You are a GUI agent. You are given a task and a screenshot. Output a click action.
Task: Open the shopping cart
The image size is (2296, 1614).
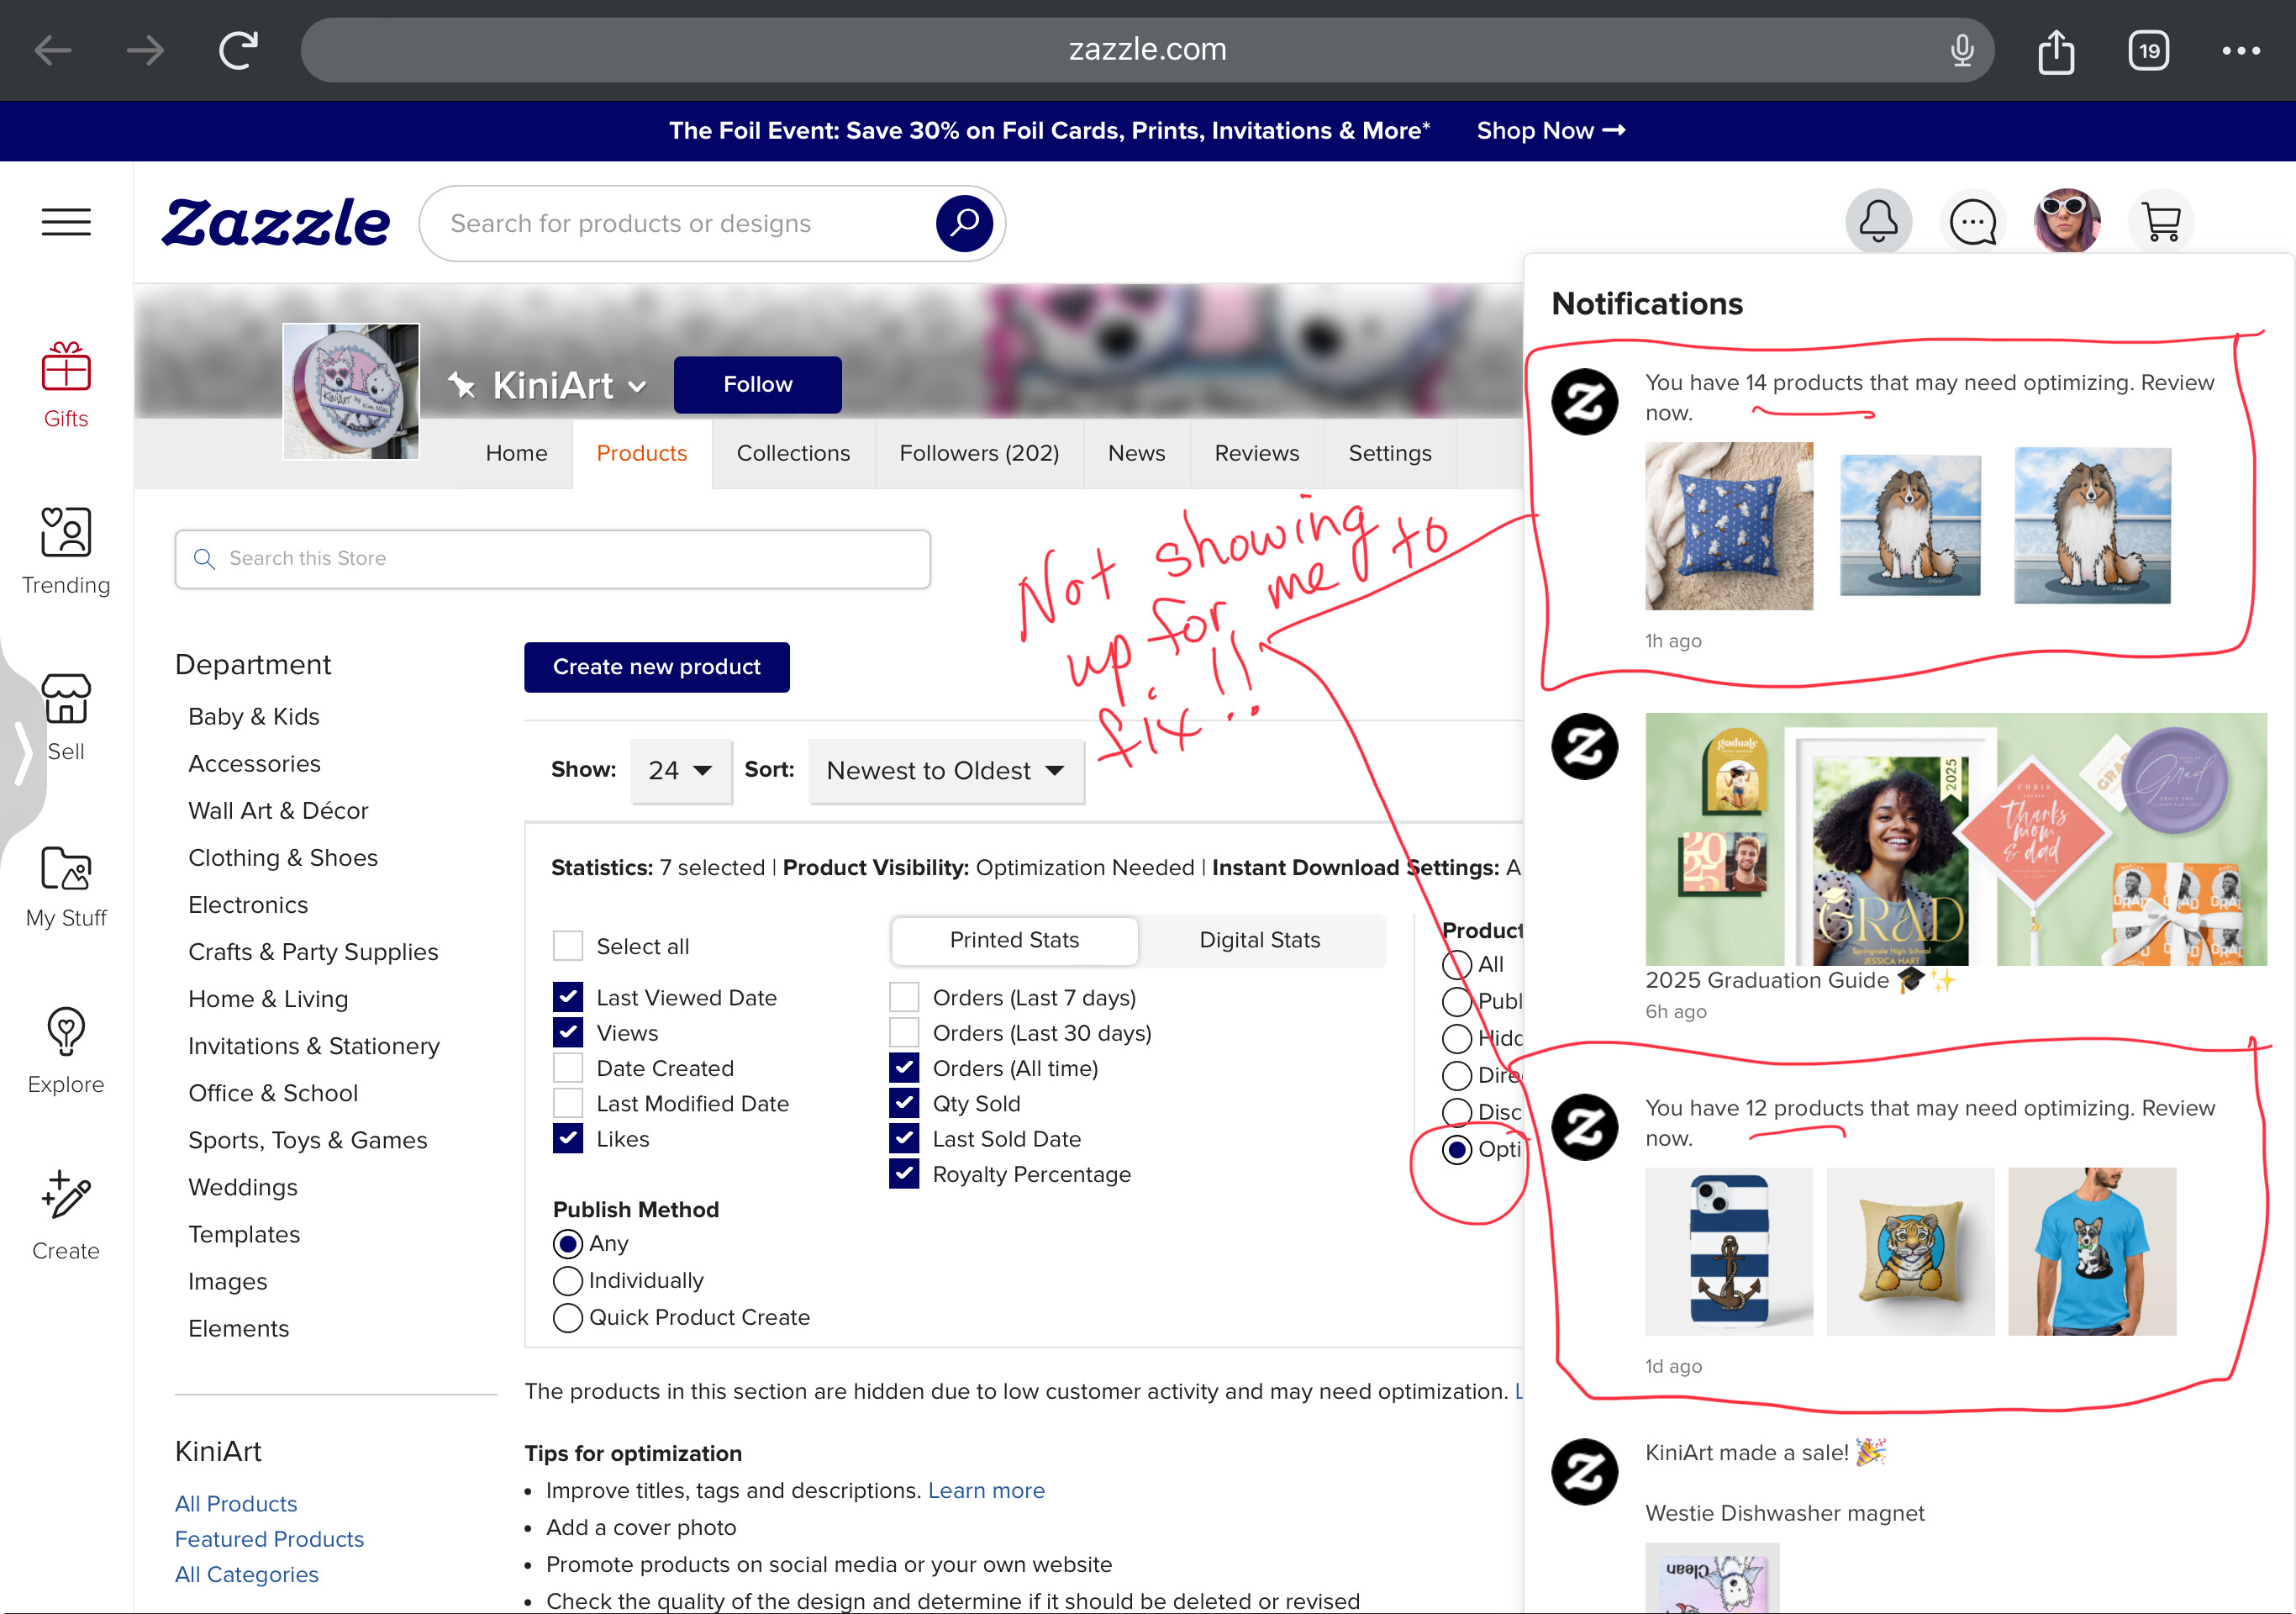point(2161,221)
